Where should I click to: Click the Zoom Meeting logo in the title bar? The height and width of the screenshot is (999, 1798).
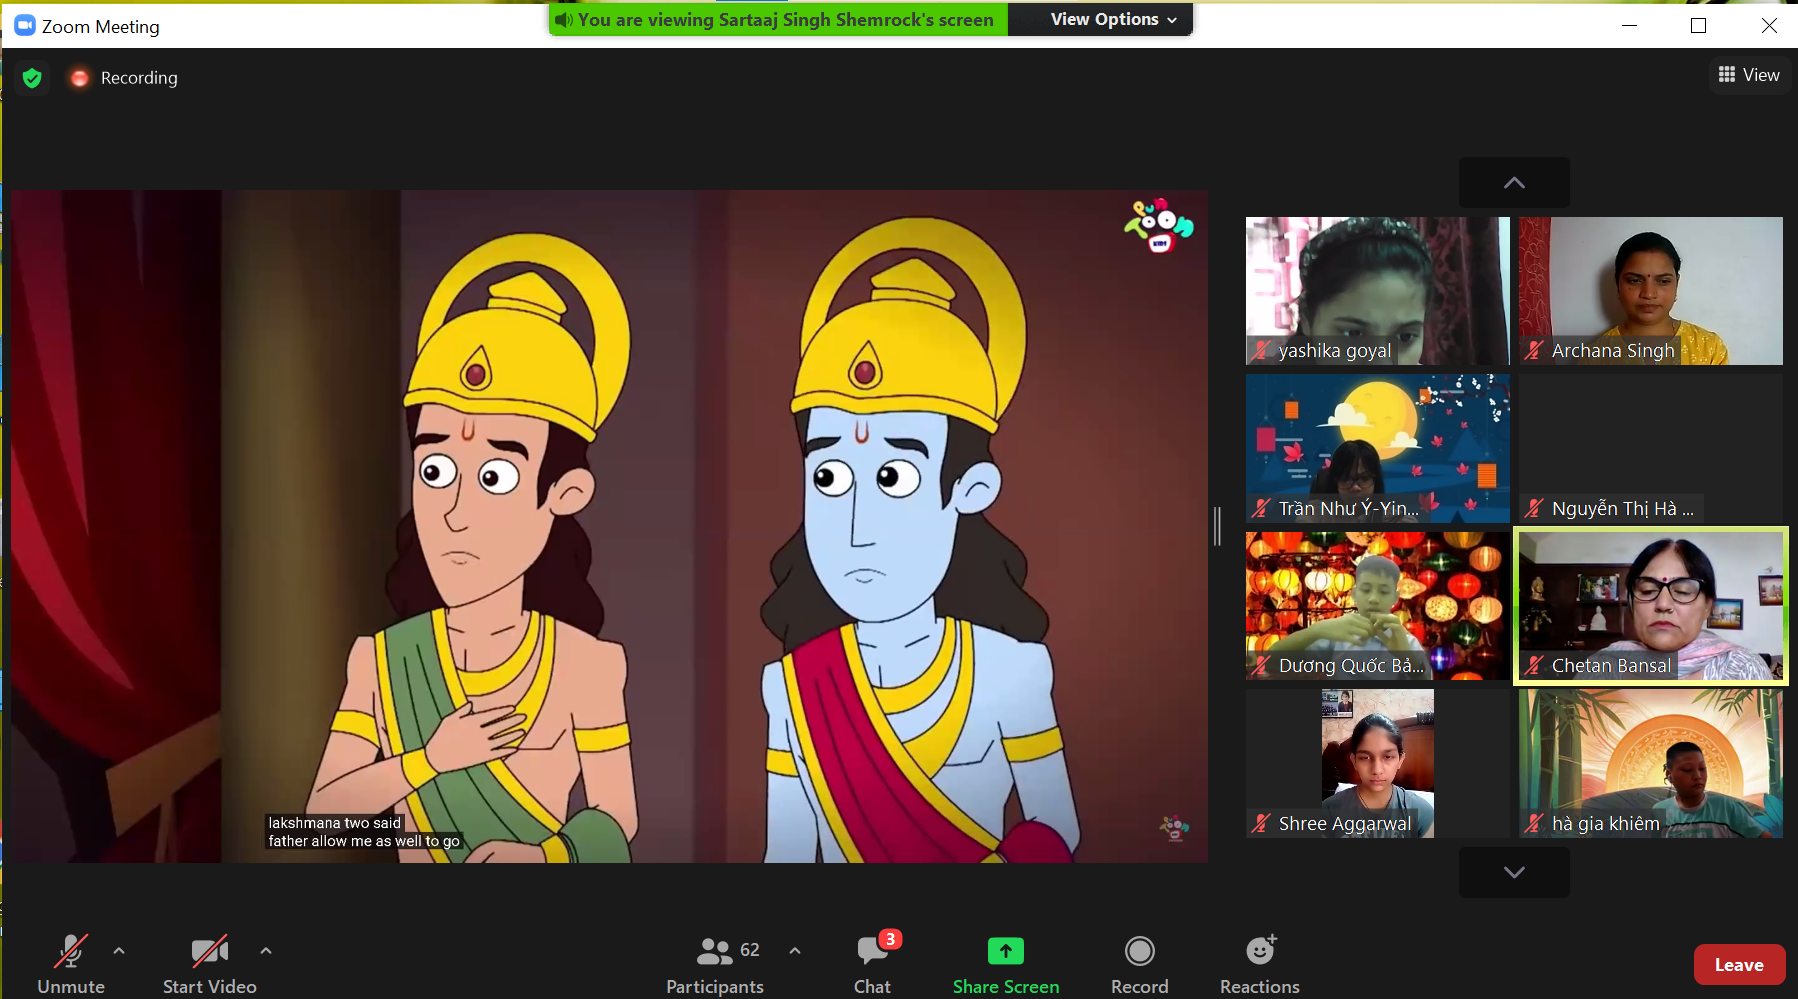tap(25, 26)
